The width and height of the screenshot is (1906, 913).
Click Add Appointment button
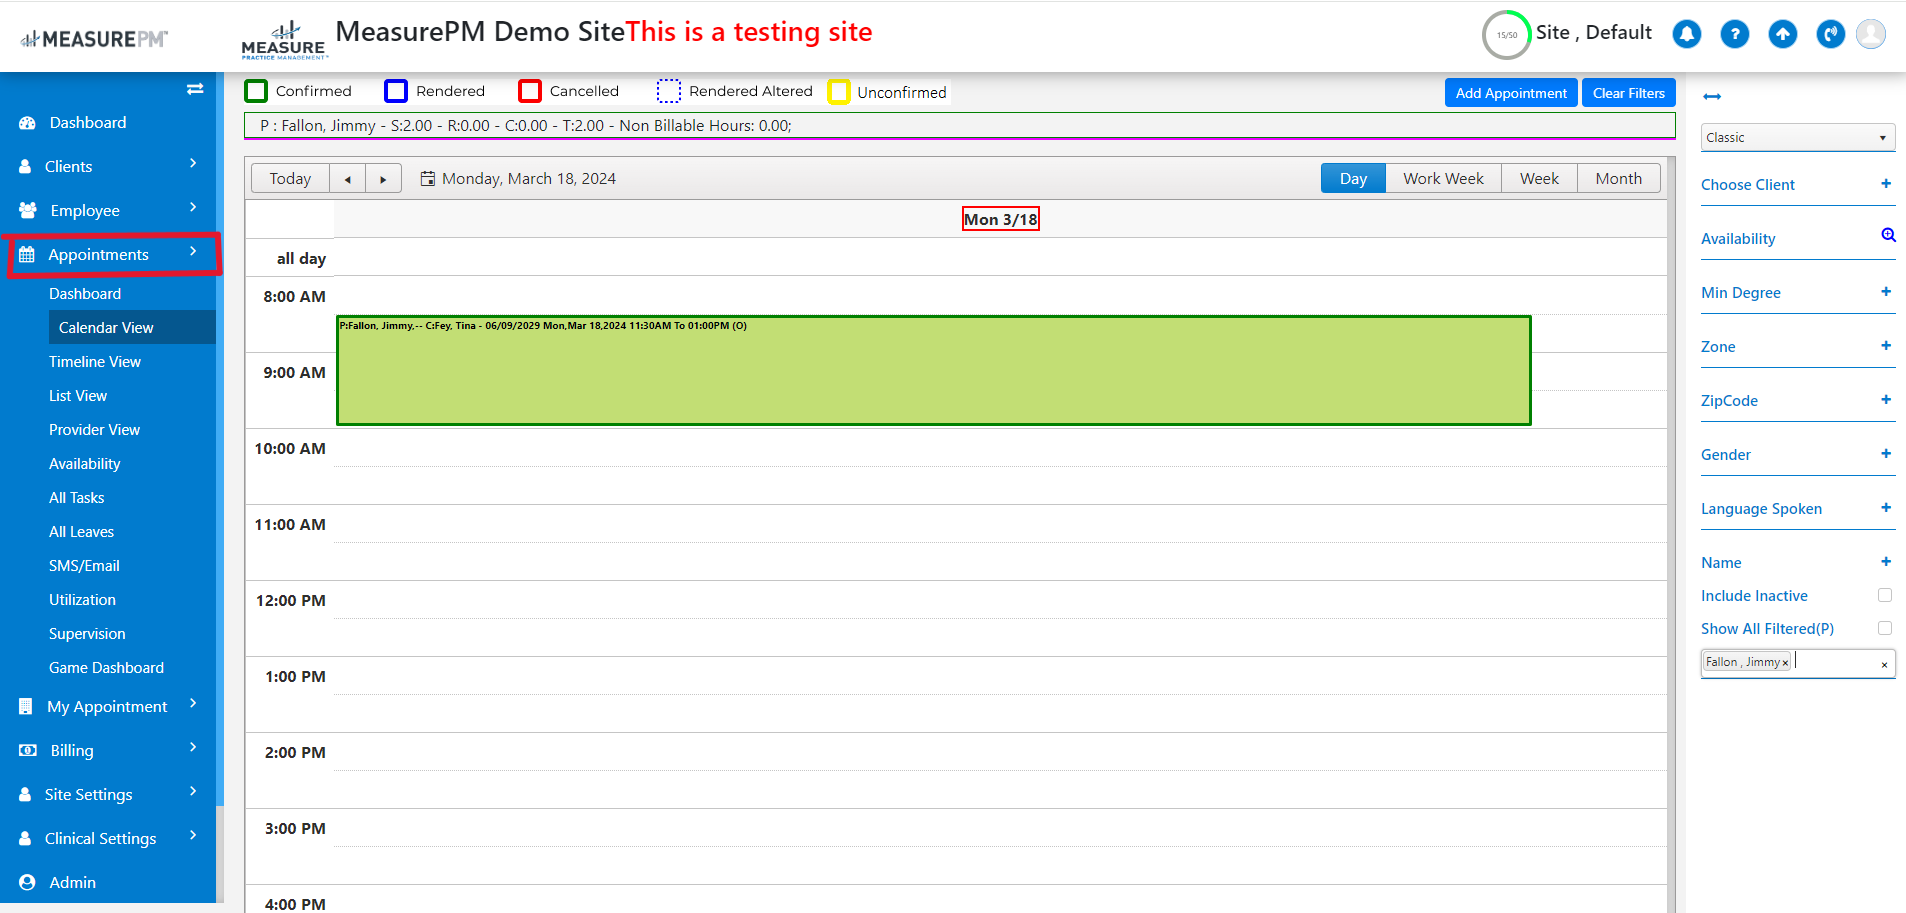pos(1511,93)
